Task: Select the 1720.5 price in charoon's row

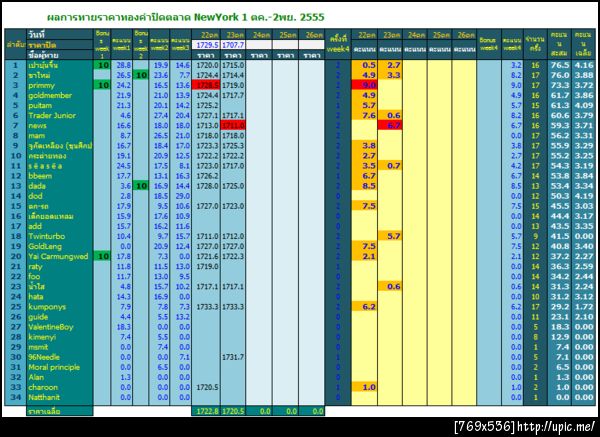Action: (206, 387)
